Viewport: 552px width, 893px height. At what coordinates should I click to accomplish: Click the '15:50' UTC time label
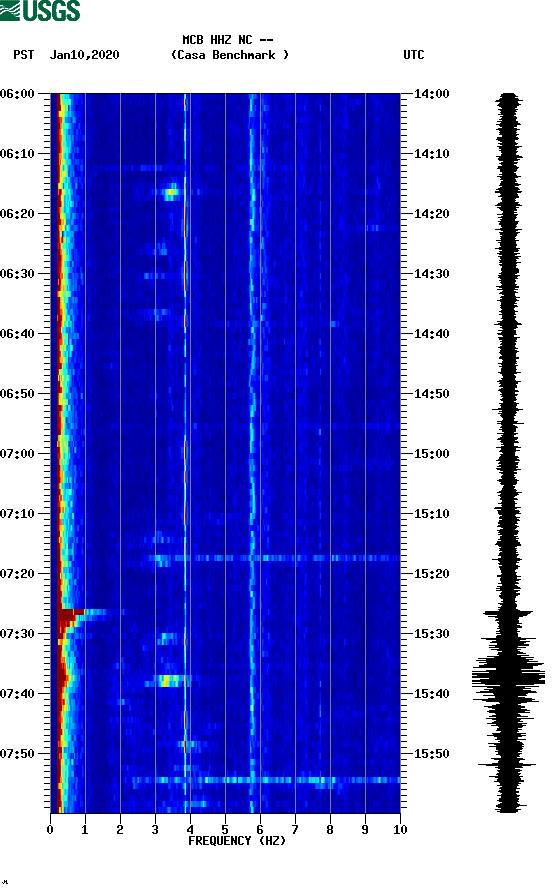pos(431,753)
